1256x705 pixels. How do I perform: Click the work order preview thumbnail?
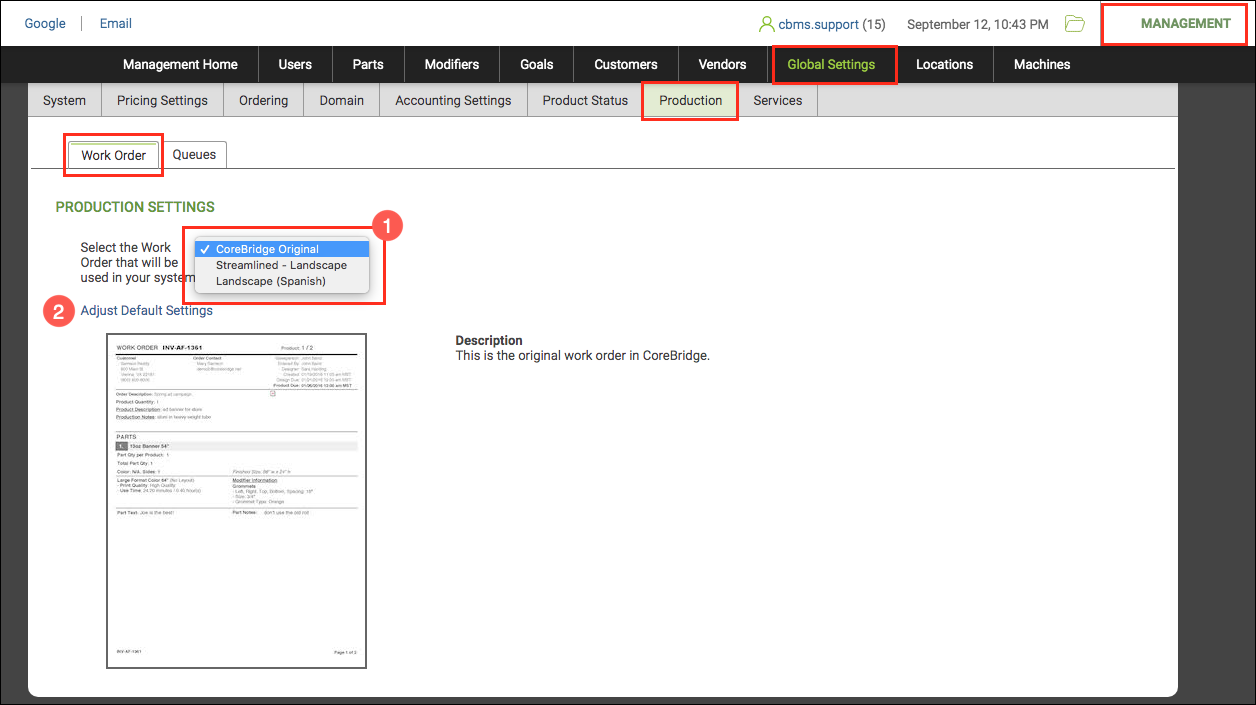[x=236, y=501]
